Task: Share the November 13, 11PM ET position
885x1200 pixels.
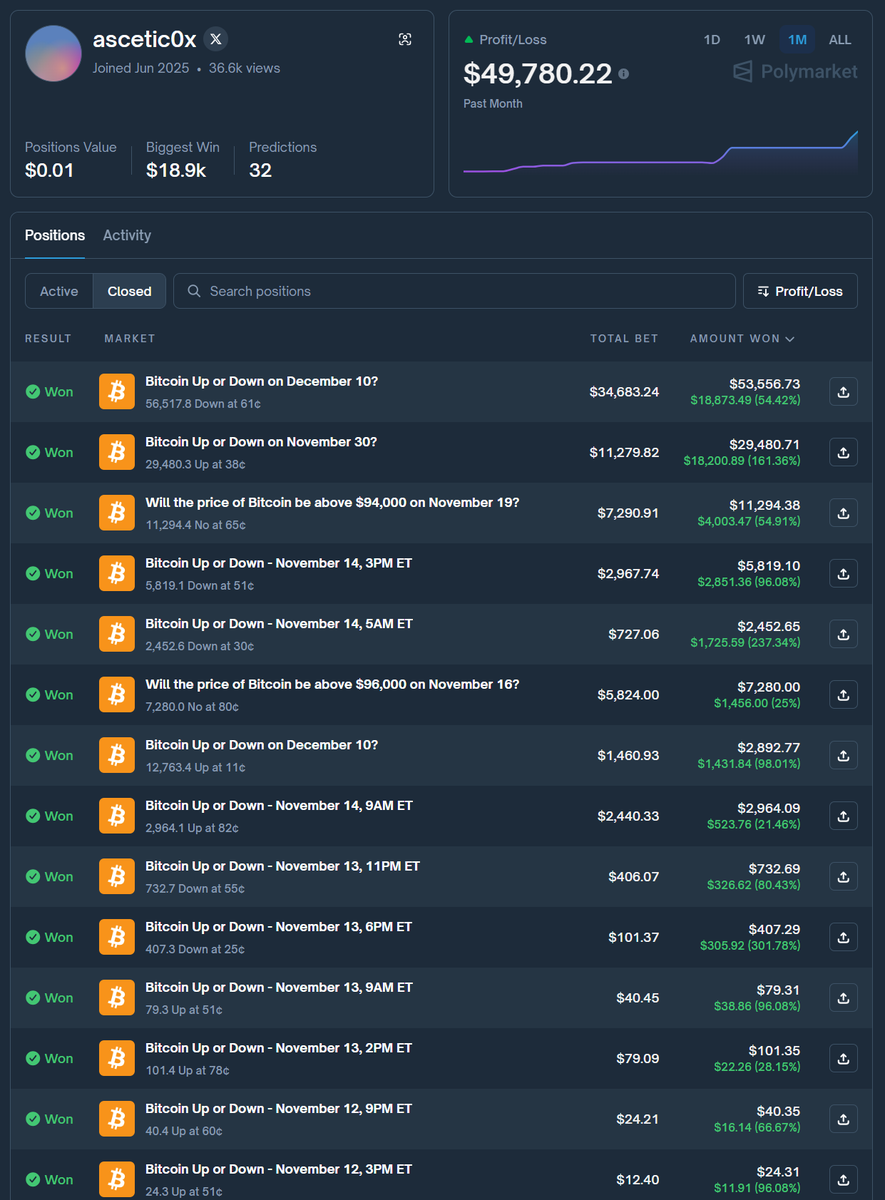Action: point(843,877)
